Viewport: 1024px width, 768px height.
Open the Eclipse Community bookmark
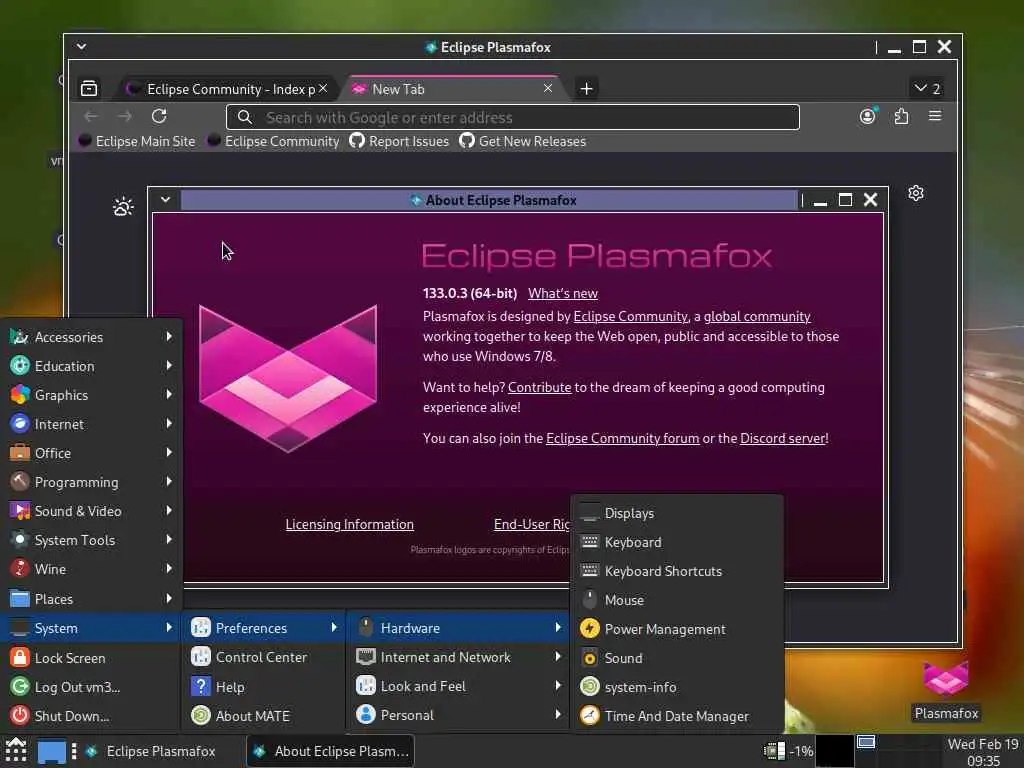[274, 141]
